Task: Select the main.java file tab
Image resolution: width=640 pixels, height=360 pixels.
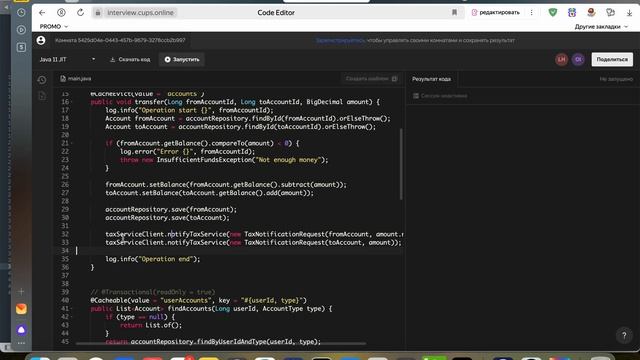Action: click(x=76, y=79)
